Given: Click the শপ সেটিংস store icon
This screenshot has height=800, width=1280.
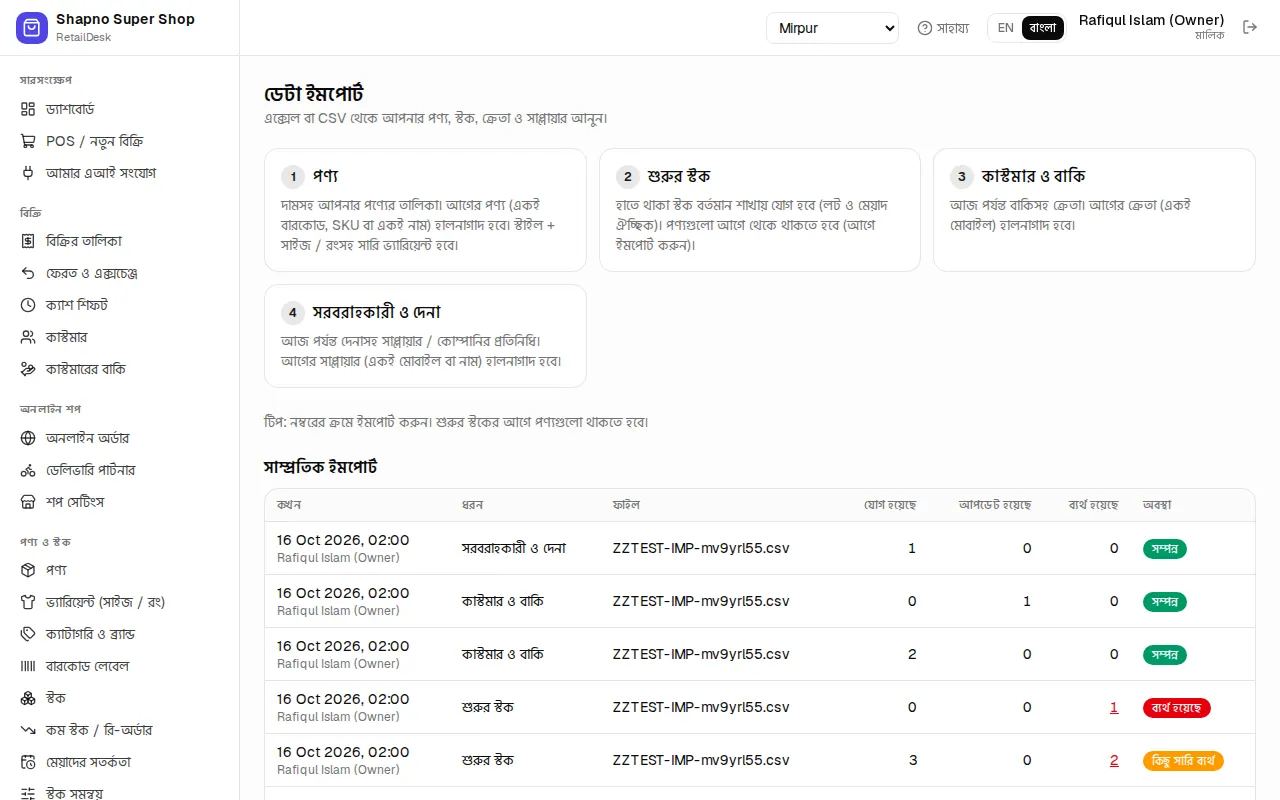Looking at the screenshot, I should pyautogui.click(x=28, y=502).
